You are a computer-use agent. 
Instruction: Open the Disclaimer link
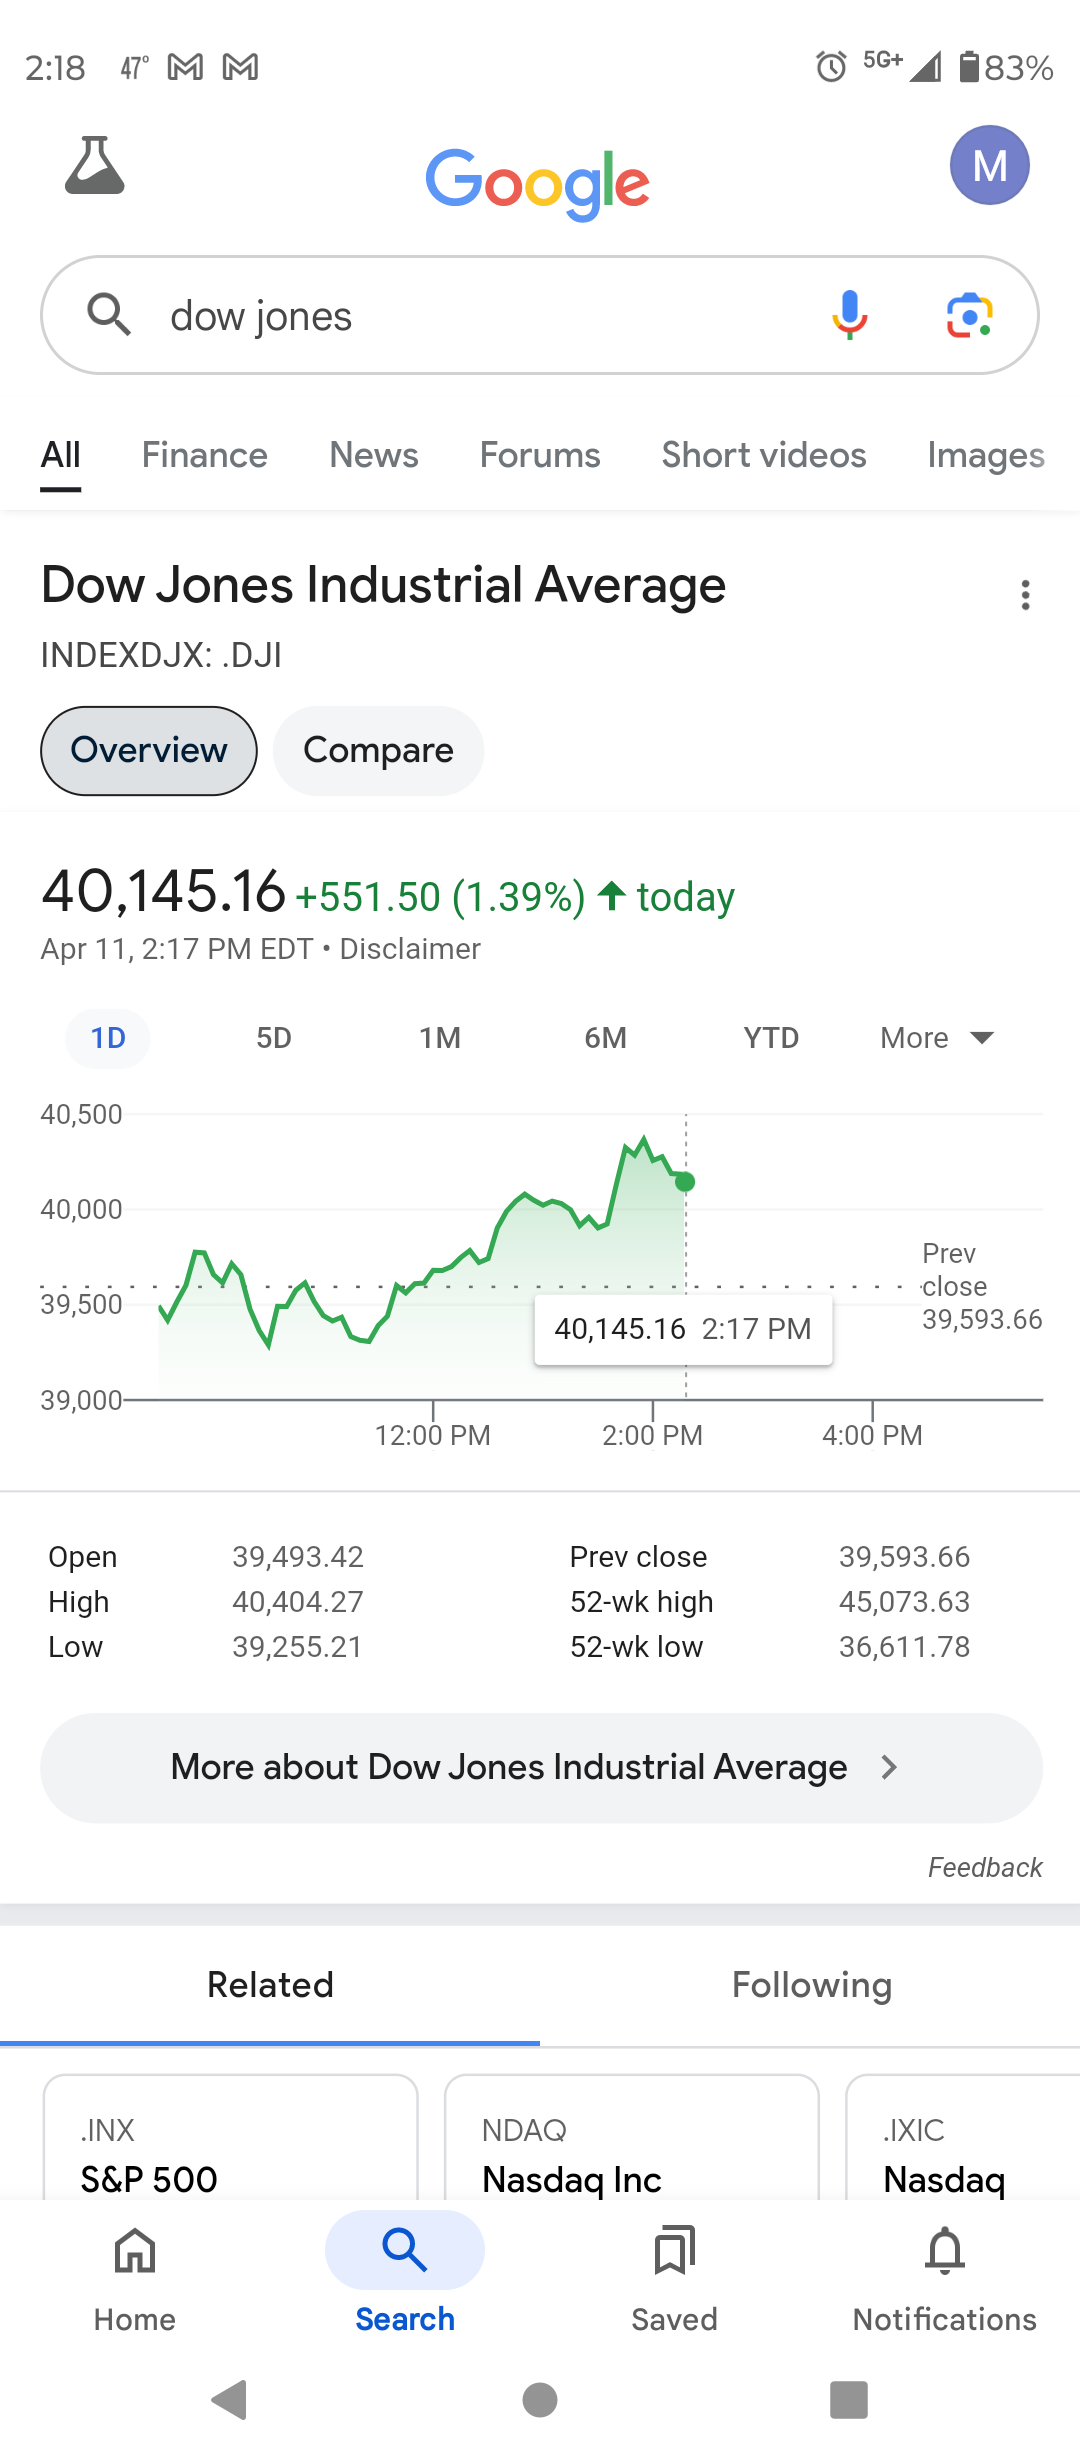tap(410, 949)
